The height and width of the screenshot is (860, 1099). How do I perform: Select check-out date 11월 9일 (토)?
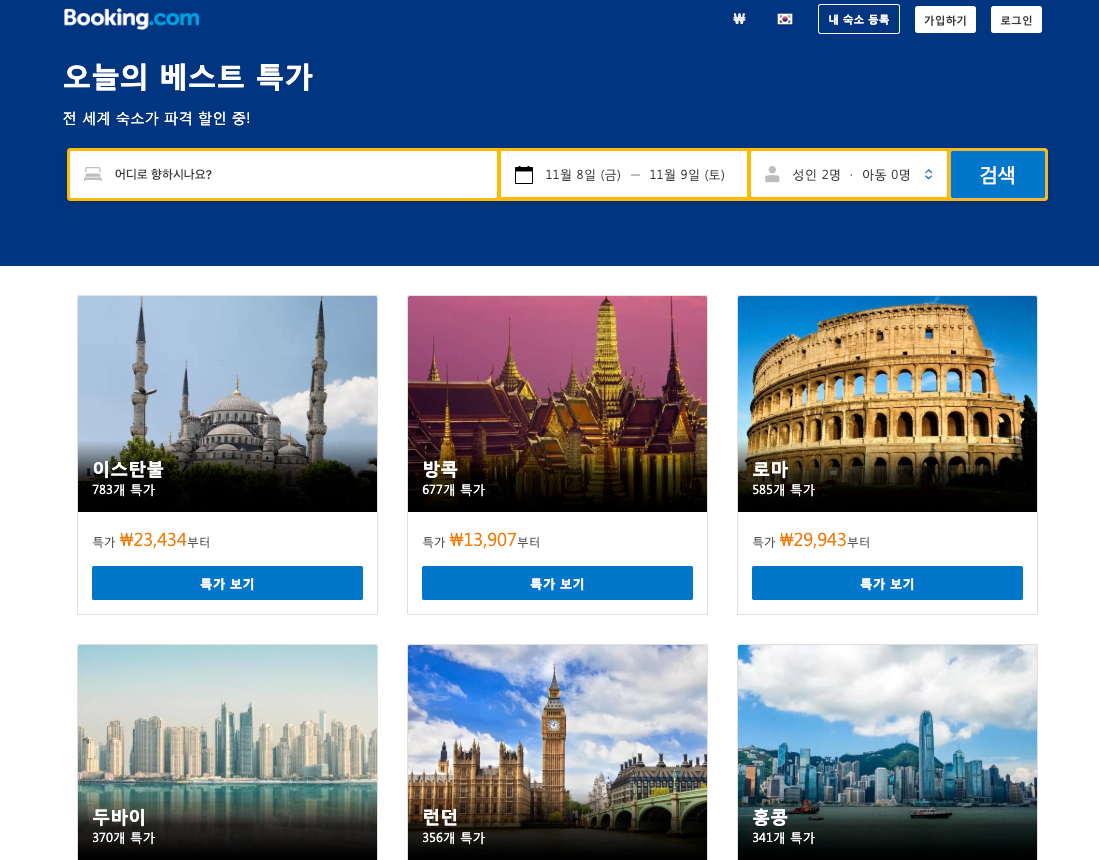[687, 175]
